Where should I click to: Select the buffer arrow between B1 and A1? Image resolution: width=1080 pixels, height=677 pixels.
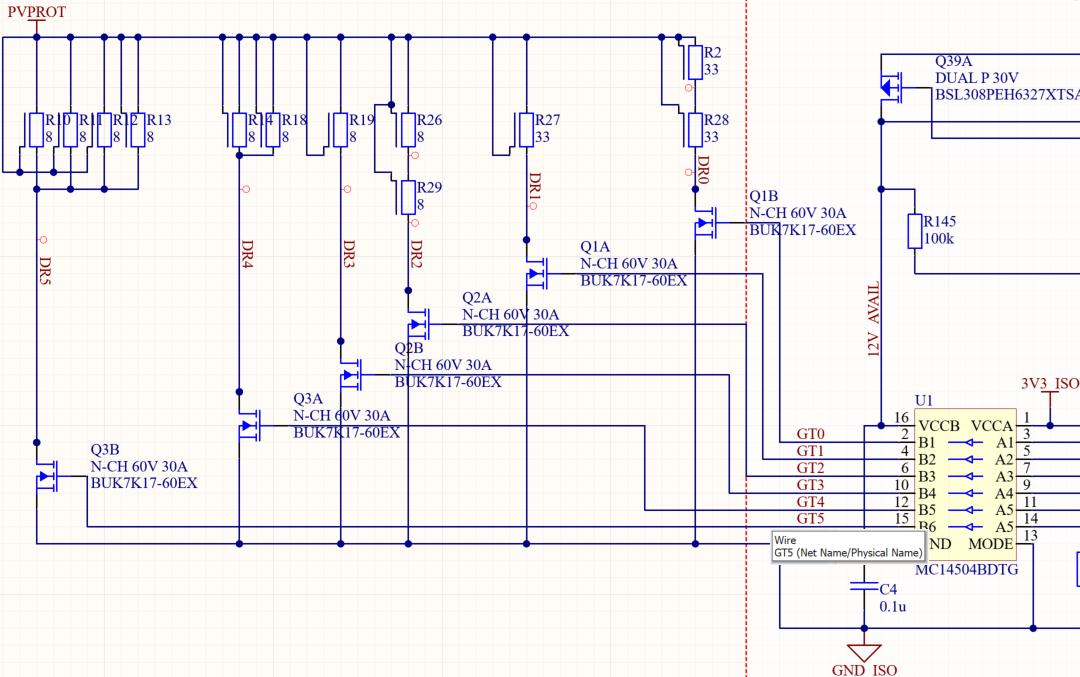[964, 443]
